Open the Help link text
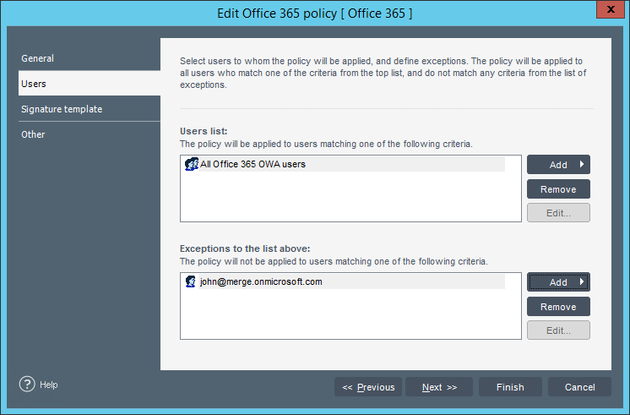Viewport: 630px width, 415px height. [x=49, y=384]
